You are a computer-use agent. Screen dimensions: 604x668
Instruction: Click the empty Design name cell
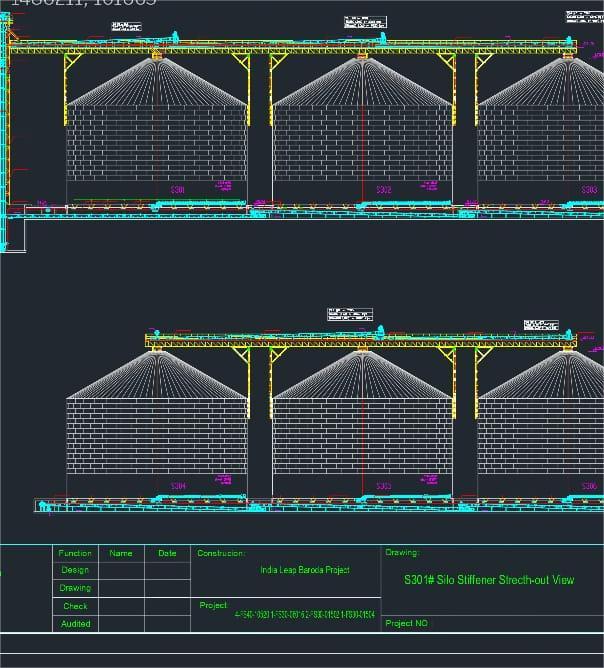point(121,570)
